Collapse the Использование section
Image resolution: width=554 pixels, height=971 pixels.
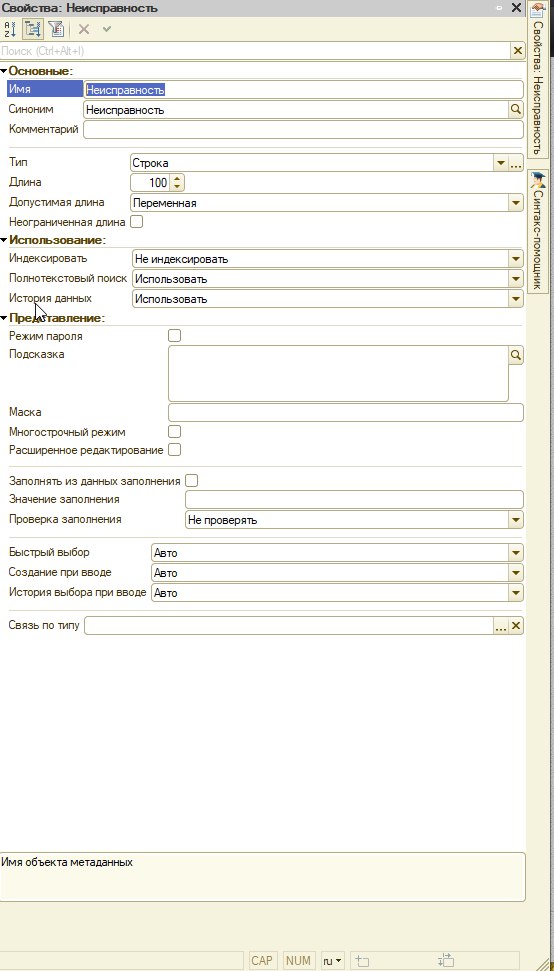coord(4,240)
